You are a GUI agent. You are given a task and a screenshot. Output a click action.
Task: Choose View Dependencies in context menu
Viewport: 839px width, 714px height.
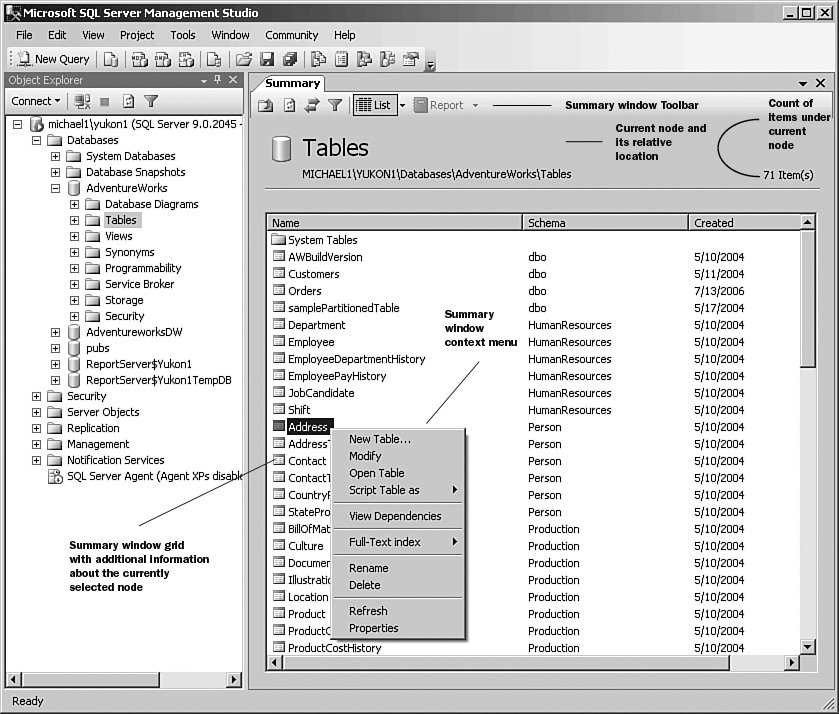coord(398,516)
